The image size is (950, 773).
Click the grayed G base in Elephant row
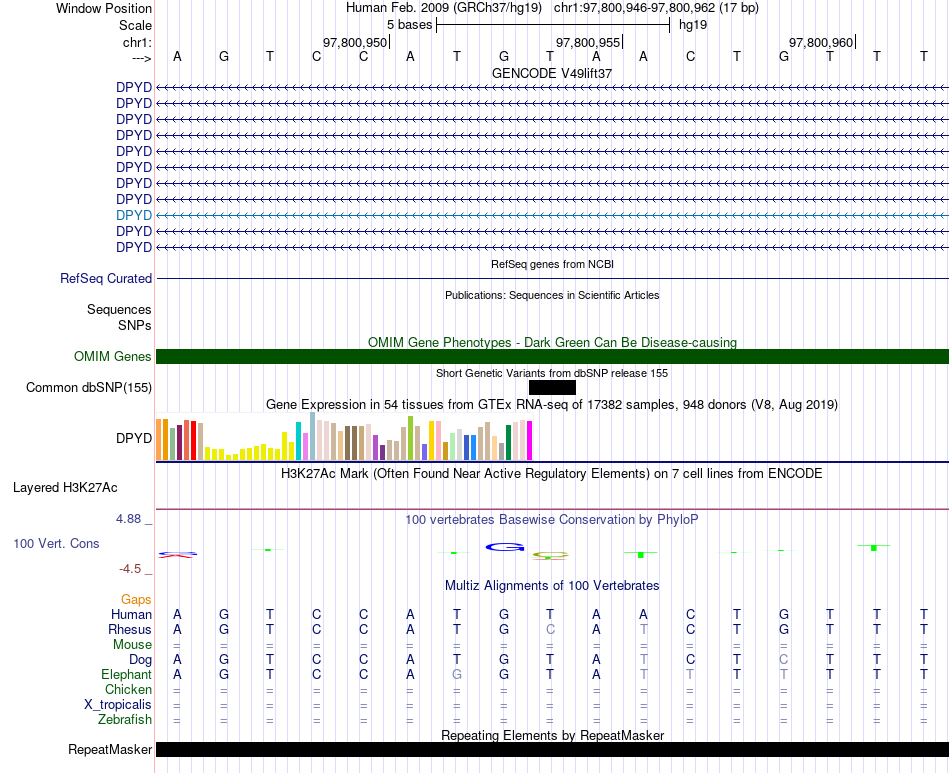click(457, 674)
